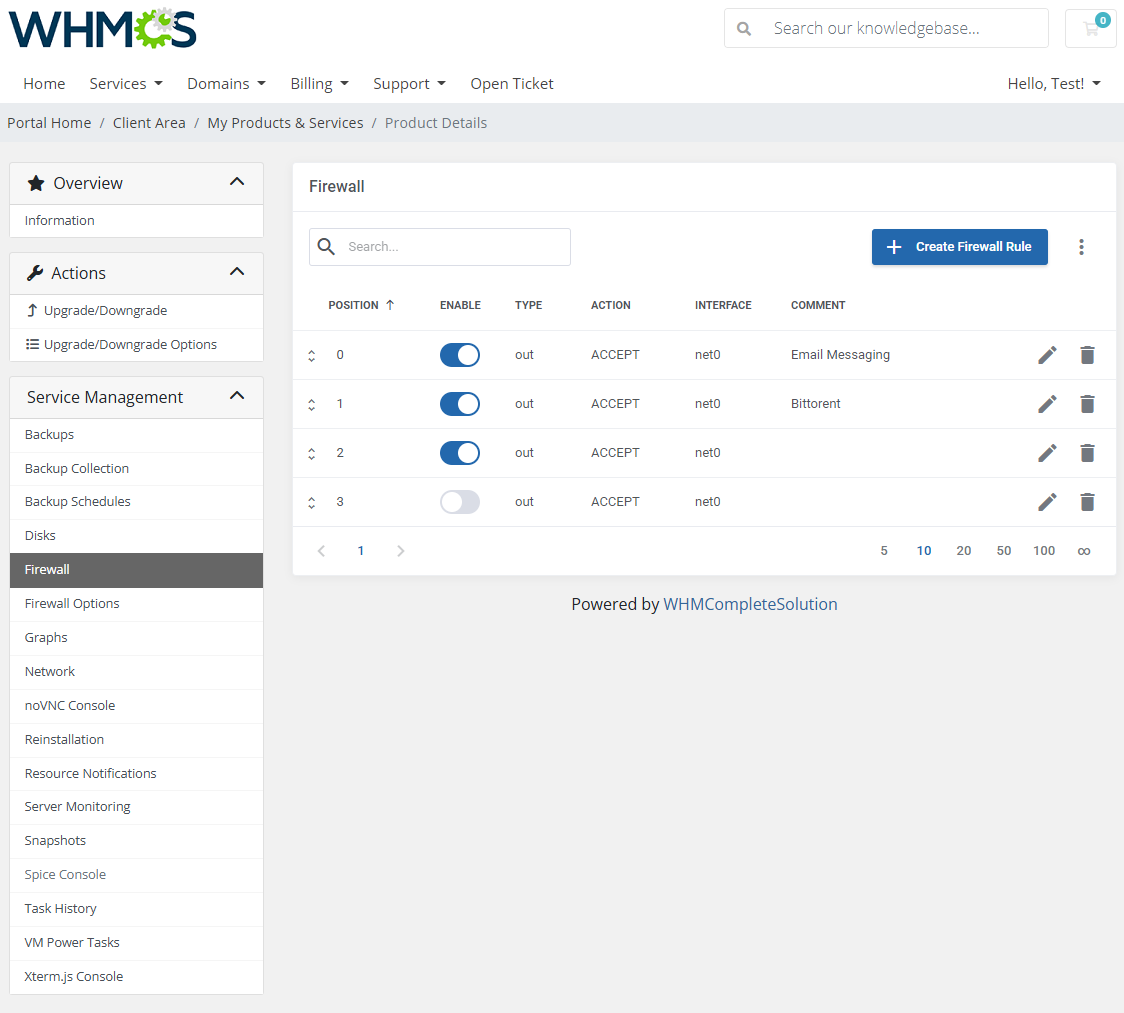
Task: Show 5 entries per page
Action: point(884,551)
